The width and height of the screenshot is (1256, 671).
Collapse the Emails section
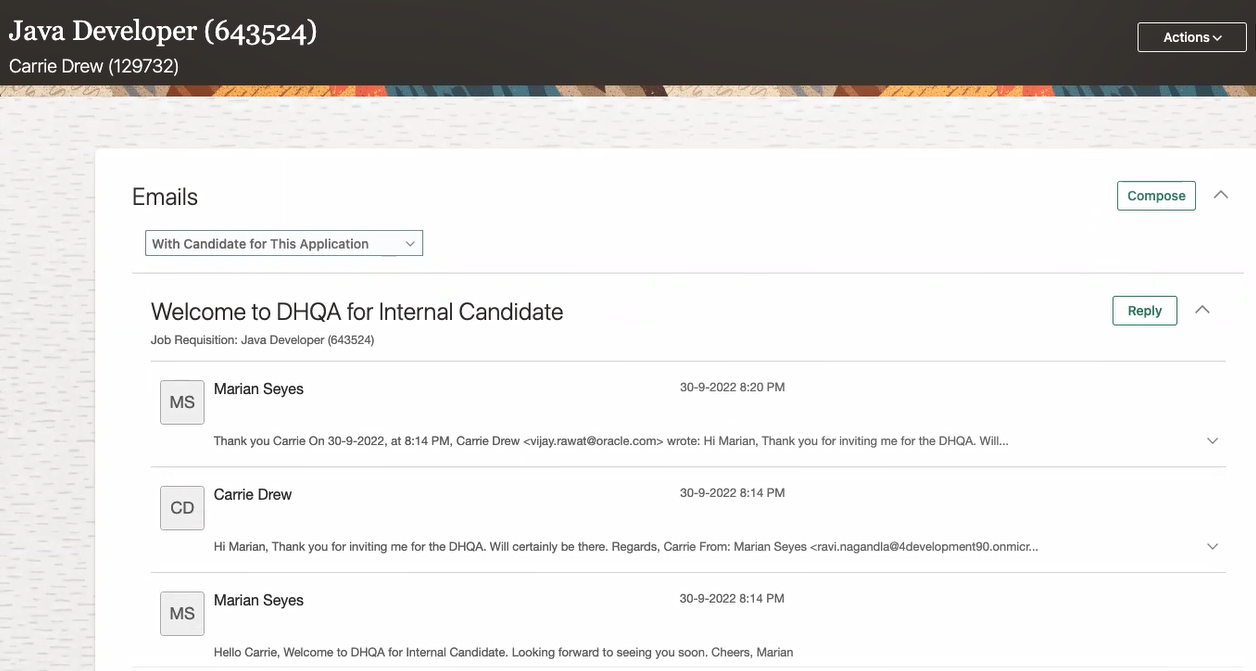pos(1220,195)
